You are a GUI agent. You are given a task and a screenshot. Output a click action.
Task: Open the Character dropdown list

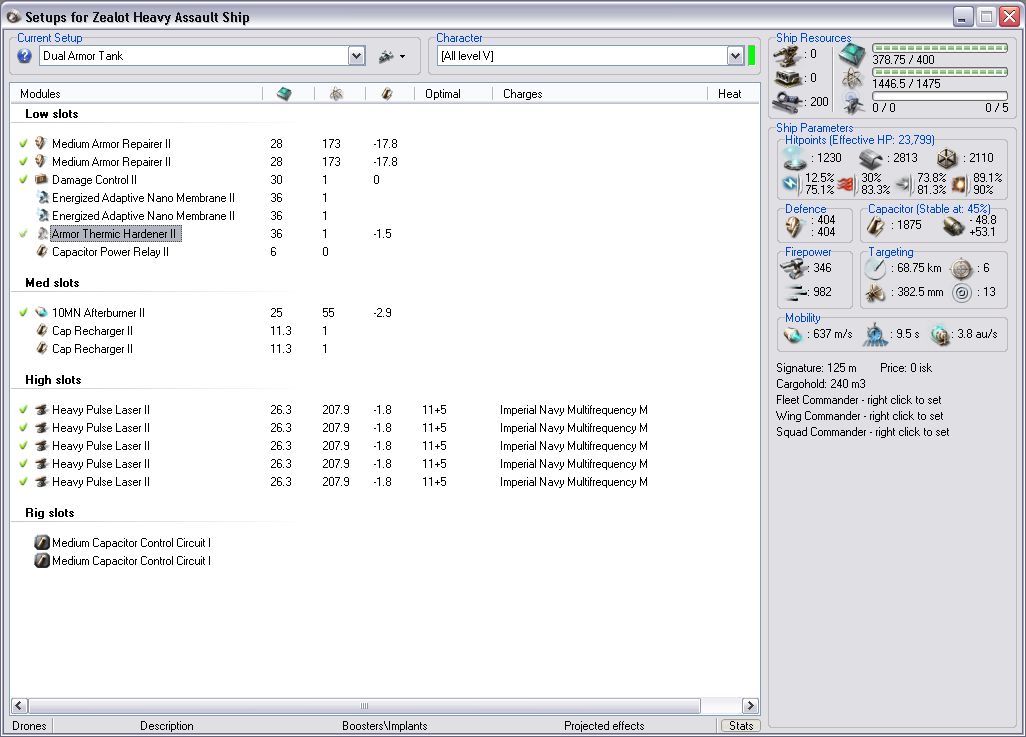point(735,56)
